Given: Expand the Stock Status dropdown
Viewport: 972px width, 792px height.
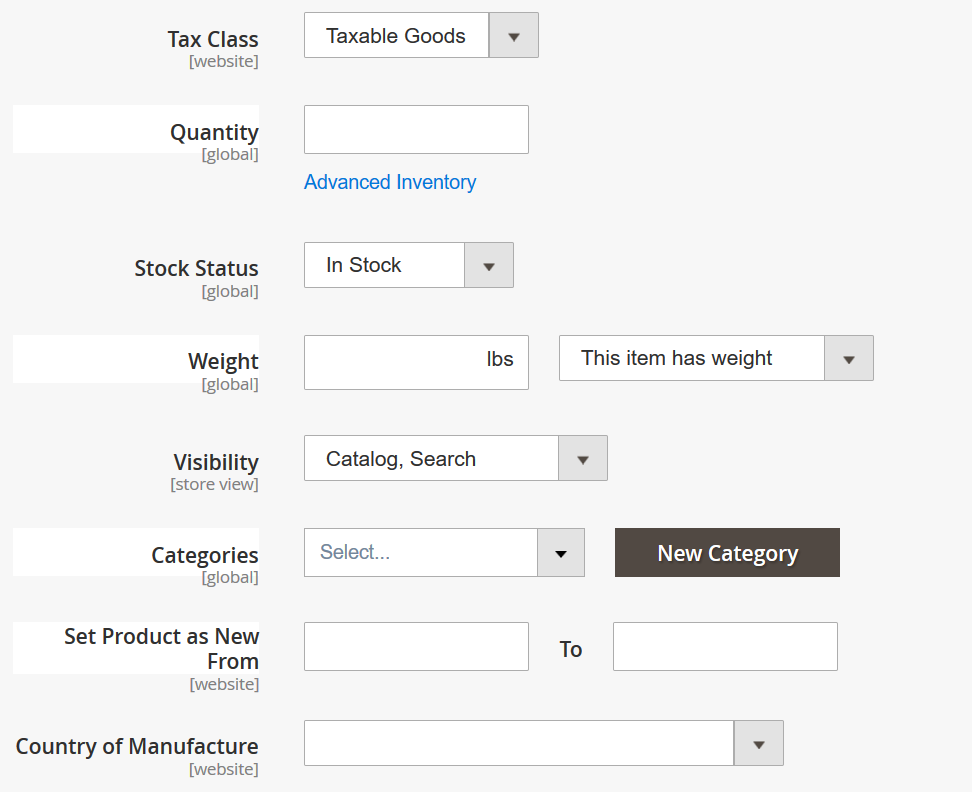Looking at the screenshot, I should [408, 265].
